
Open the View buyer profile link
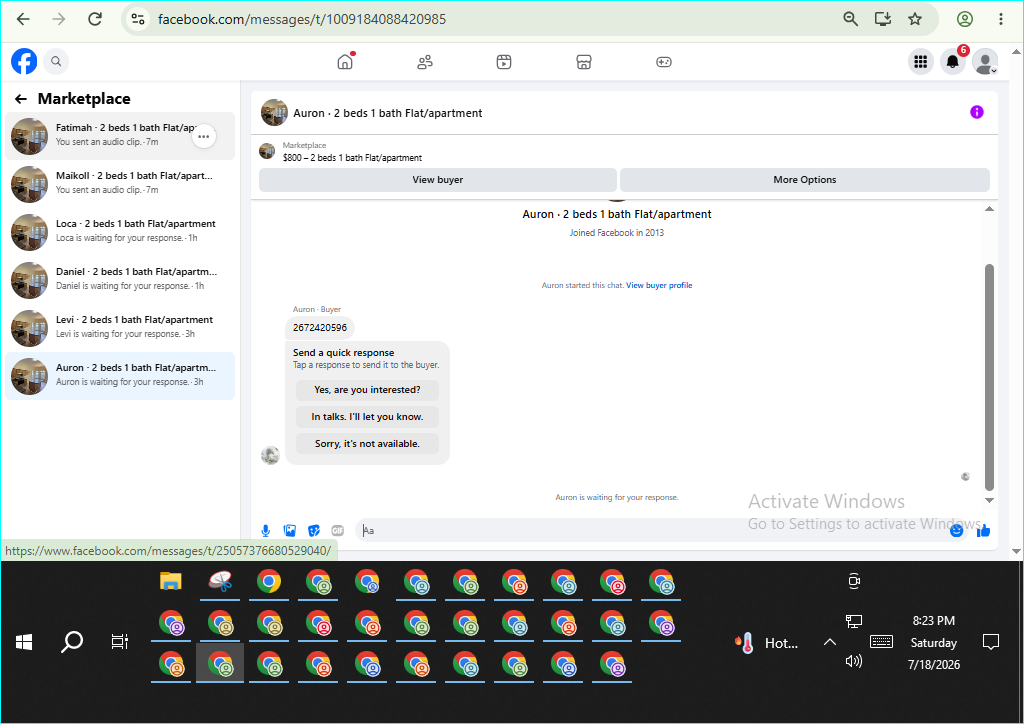(x=659, y=285)
